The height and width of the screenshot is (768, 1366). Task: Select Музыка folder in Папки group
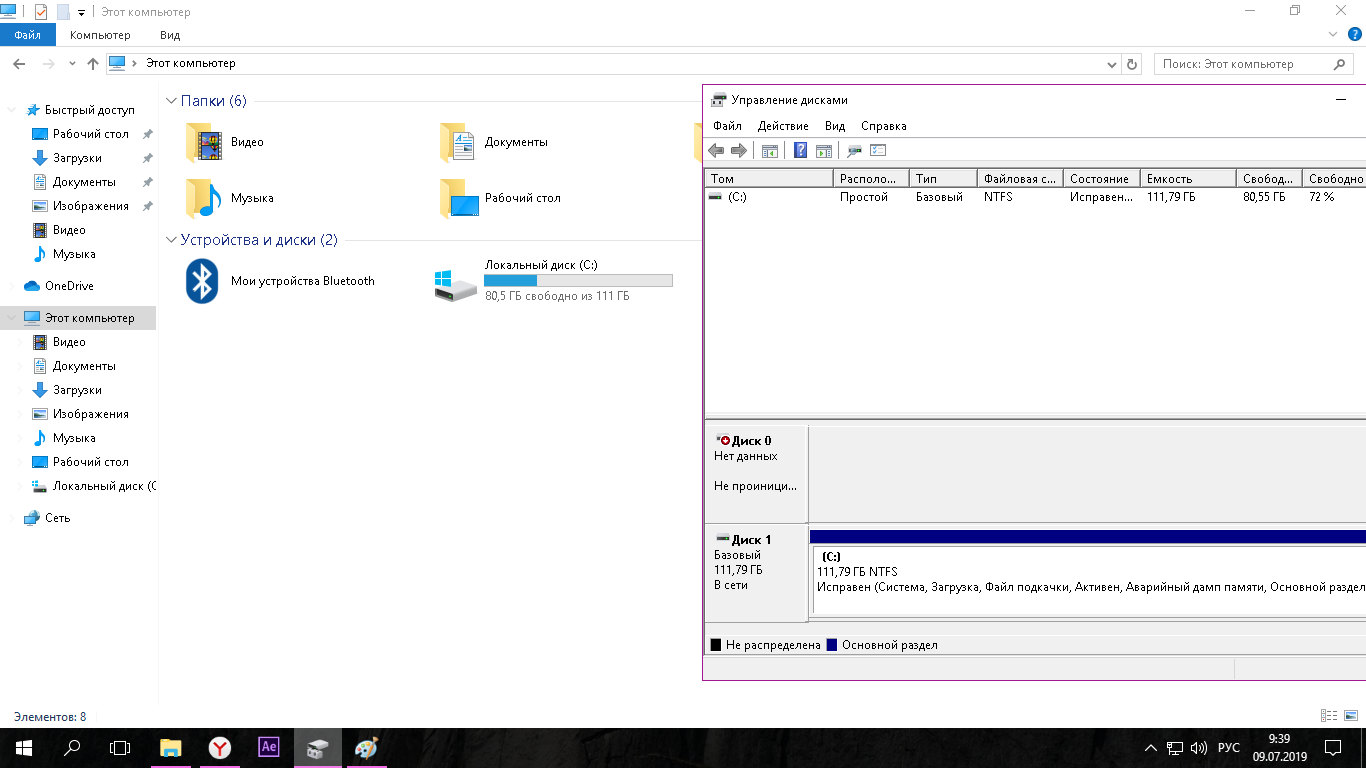[x=229, y=198]
